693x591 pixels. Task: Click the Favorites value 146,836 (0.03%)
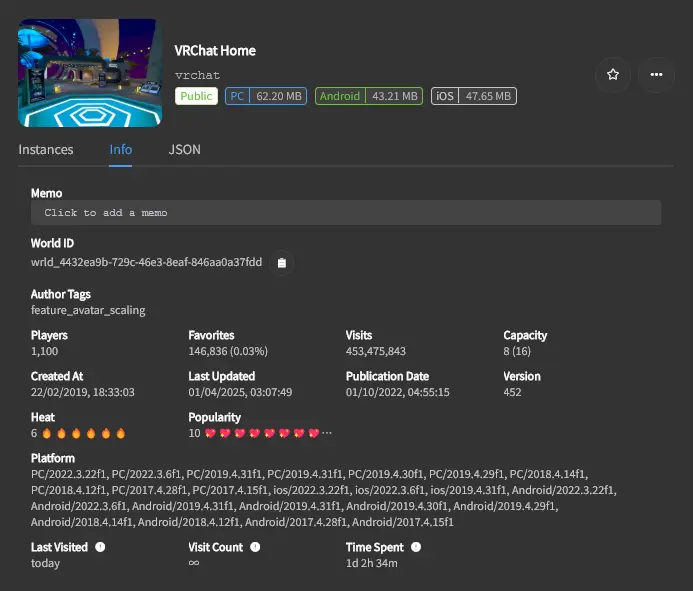[x=228, y=351]
